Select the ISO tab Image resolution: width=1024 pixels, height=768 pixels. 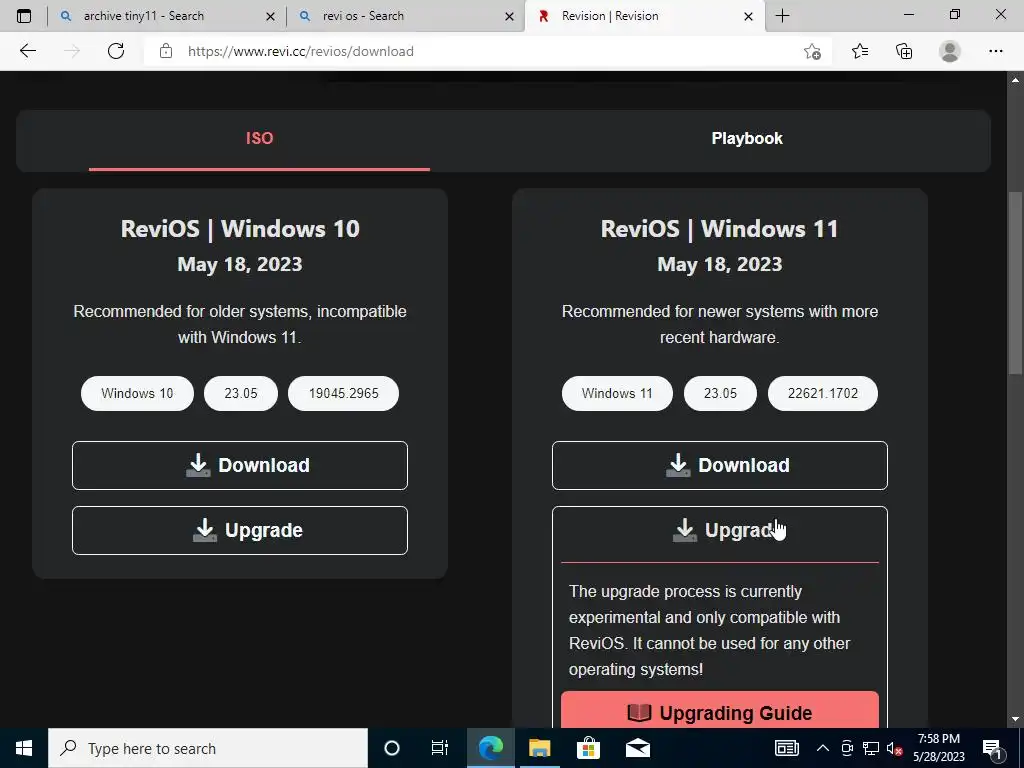coord(259,138)
